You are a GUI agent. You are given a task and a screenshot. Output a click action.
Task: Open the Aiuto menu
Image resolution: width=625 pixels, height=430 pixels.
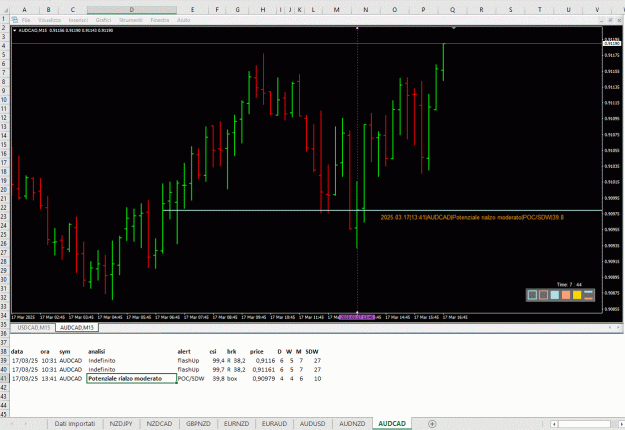click(x=183, y=20)
